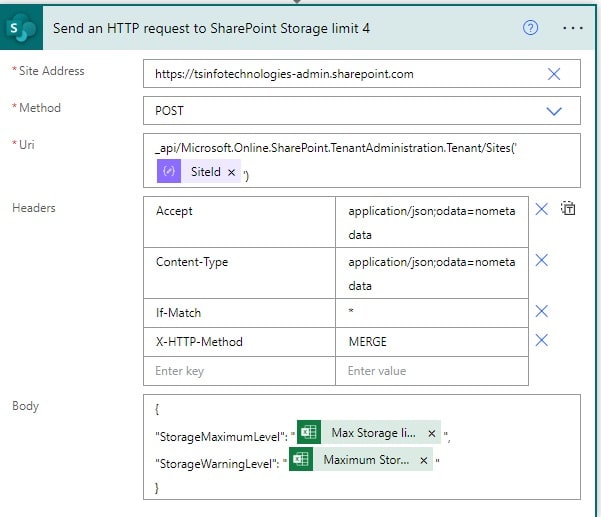Click the If-Match asterisk value cell
The width and height of the screenshot is (601, 517).
coord(432,313)
